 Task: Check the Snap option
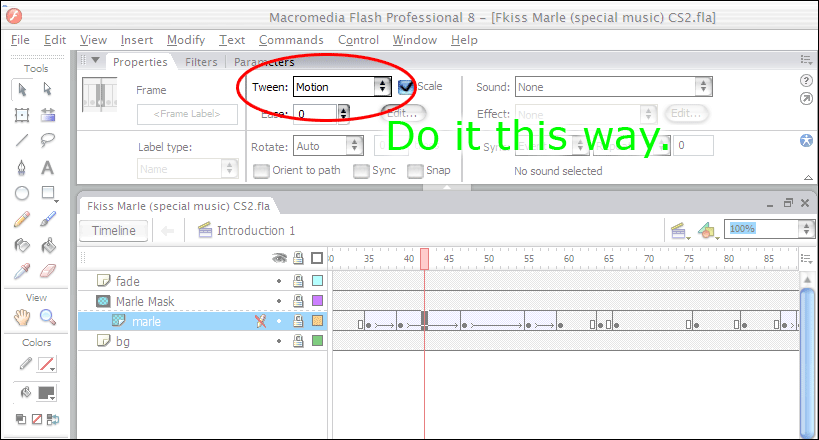414,170
